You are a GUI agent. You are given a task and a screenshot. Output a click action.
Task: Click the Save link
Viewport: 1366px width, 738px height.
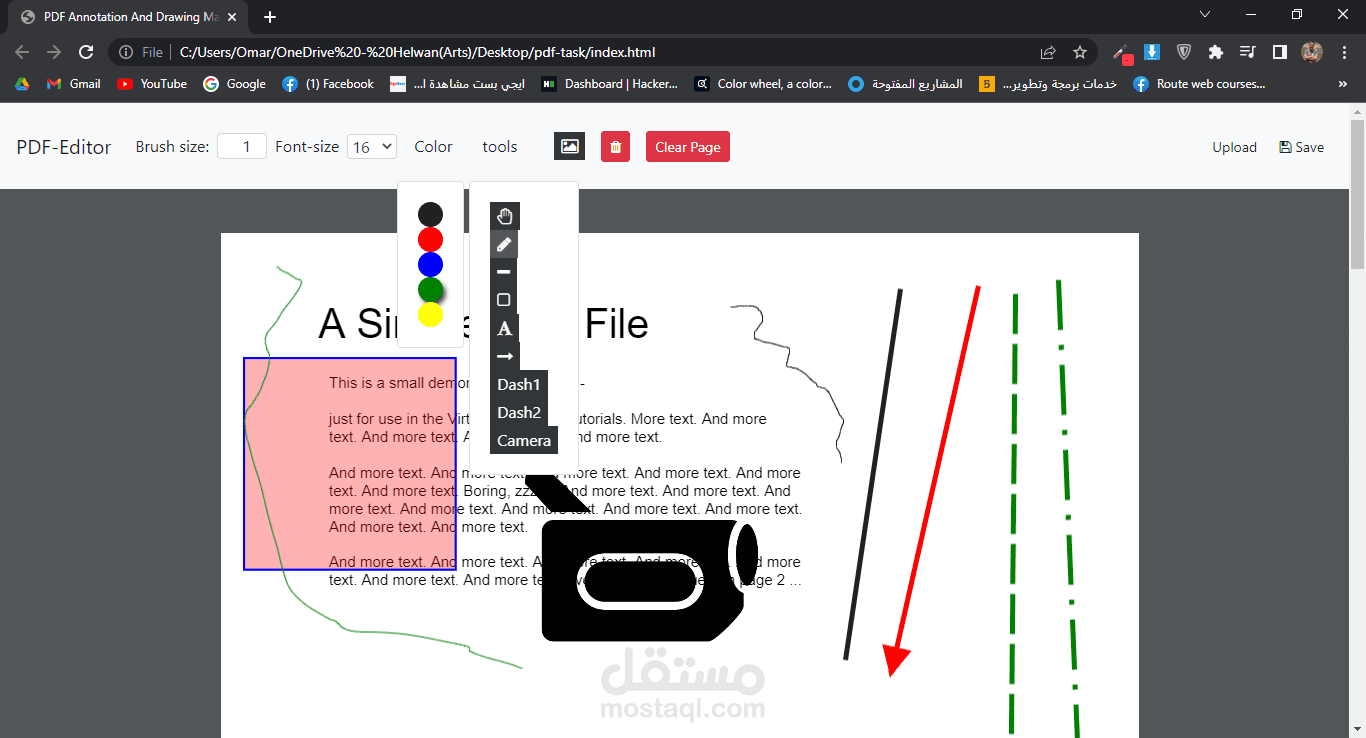point(1301,146)
